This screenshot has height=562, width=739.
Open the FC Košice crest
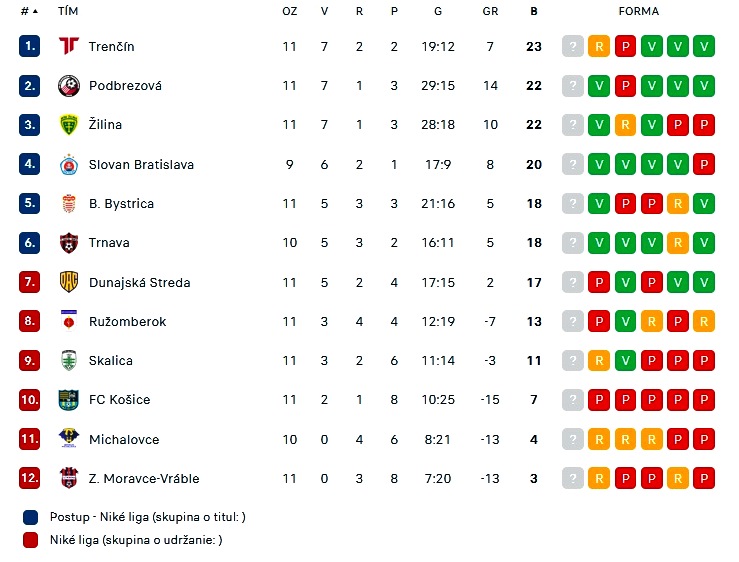coord(69,400)
